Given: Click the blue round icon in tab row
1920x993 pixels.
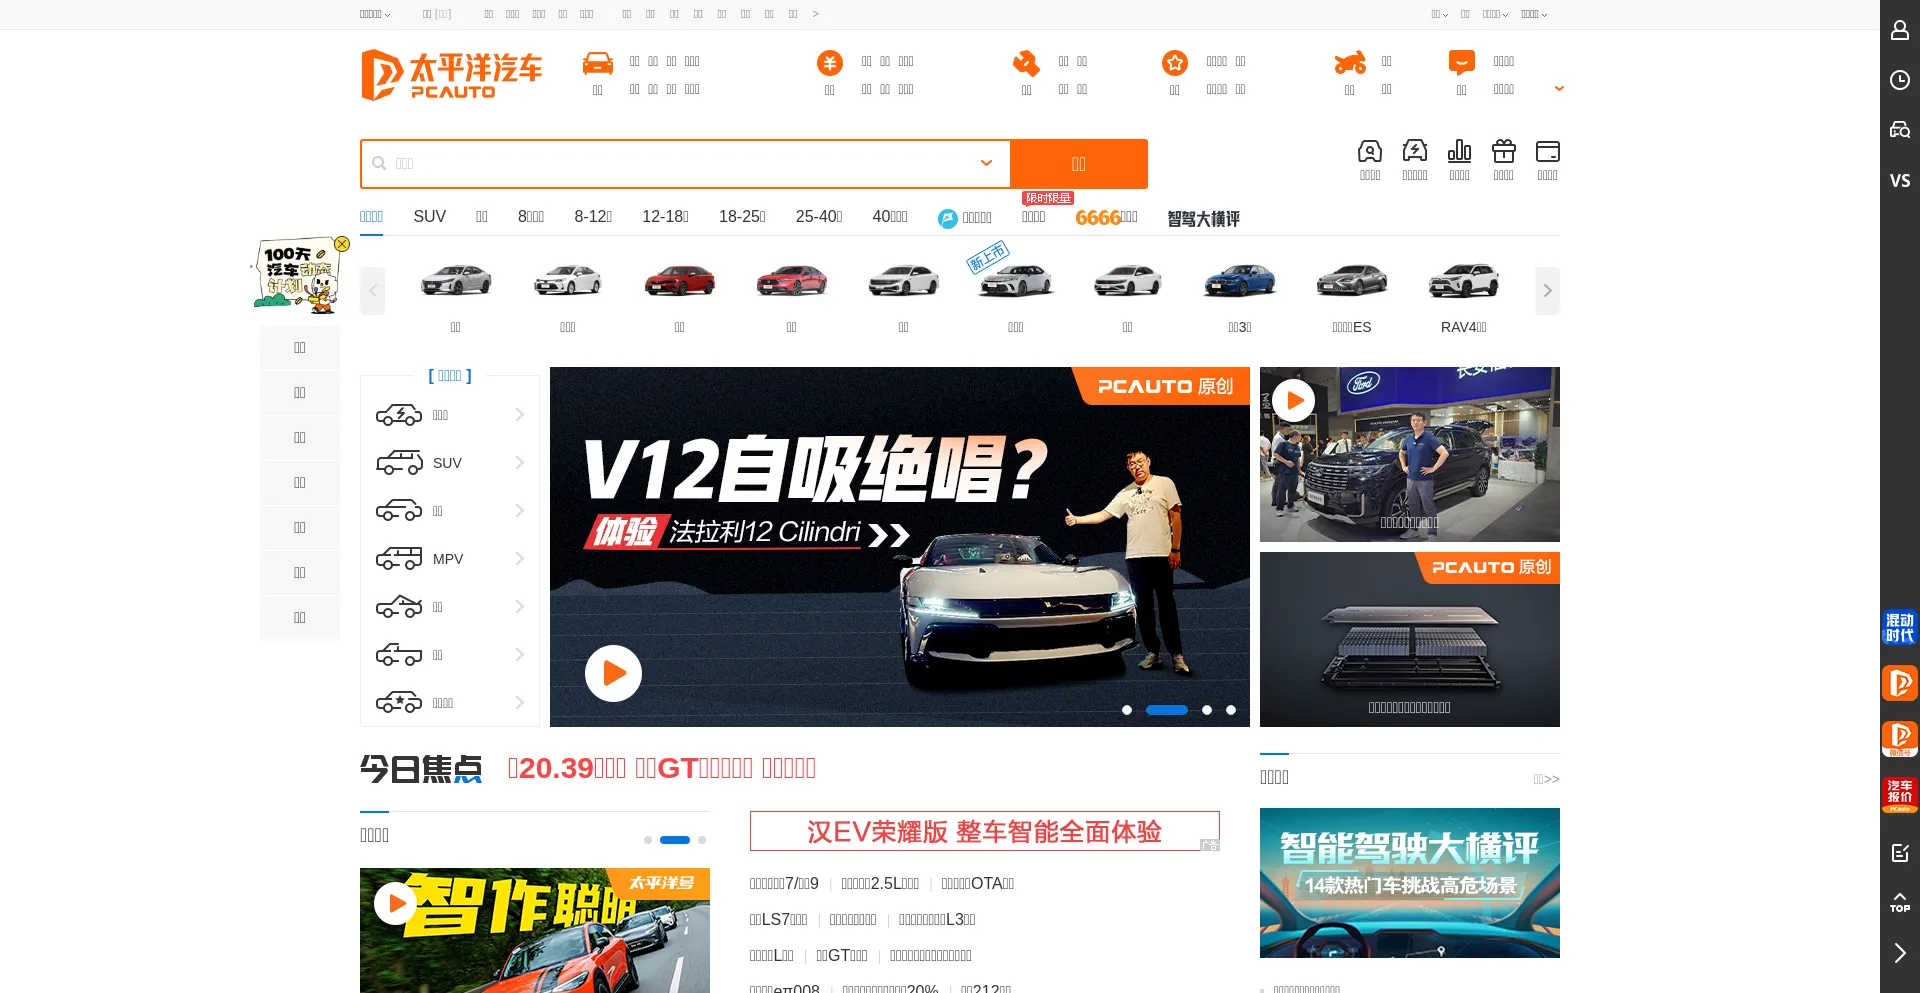Looking at the screenshot, I should 947,219.
